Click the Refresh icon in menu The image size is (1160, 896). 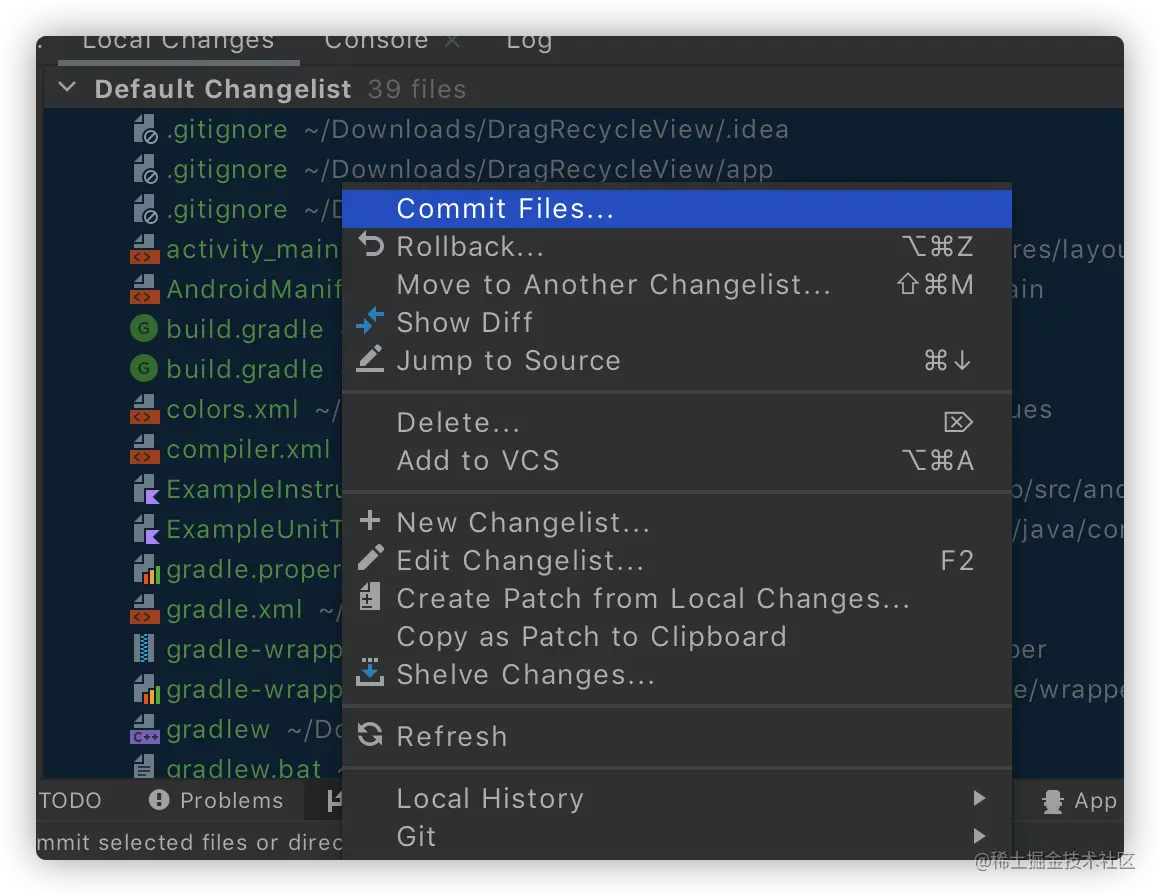tap(370, 735)
